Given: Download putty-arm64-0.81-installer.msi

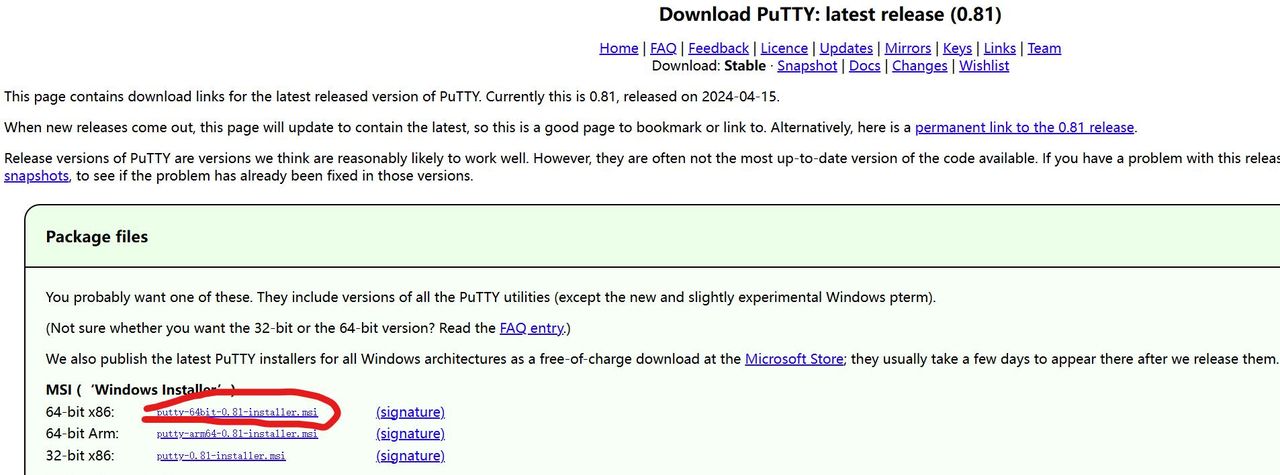Looking at the screenshot, I should 237,434.
